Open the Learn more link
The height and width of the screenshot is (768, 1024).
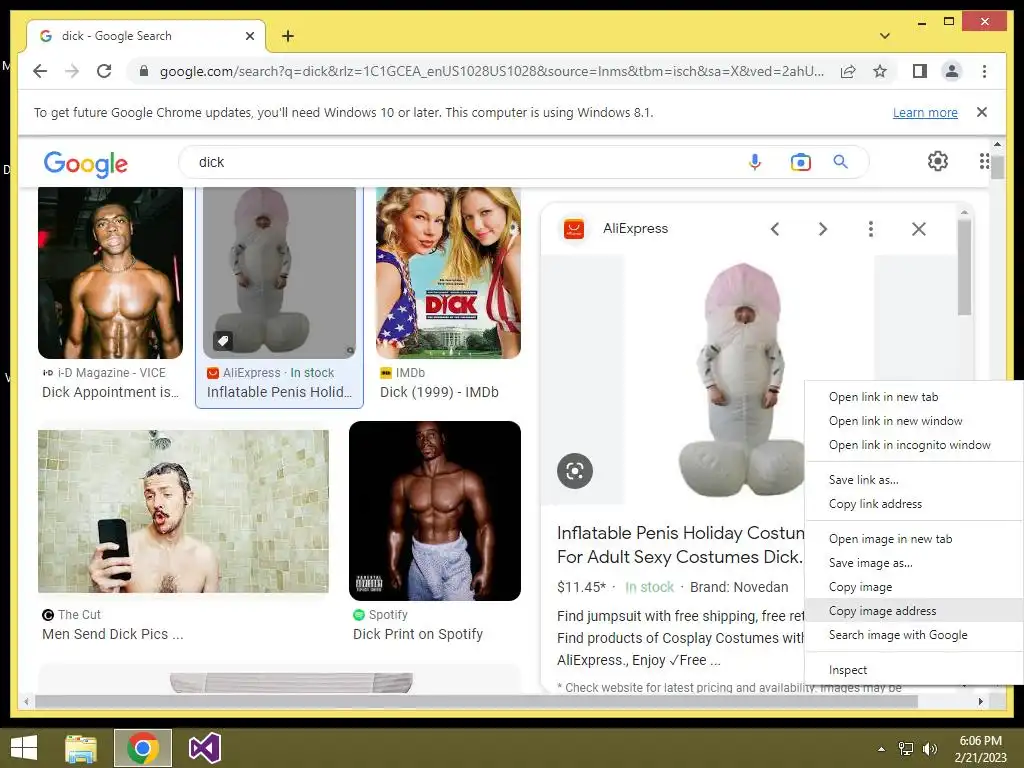click(x=925, y=112)
